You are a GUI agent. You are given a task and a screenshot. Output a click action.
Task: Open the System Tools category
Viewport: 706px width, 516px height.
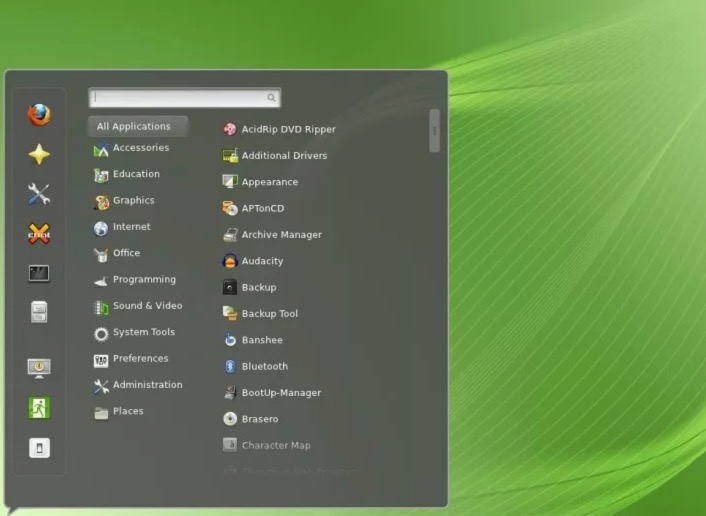click(134, 332)
